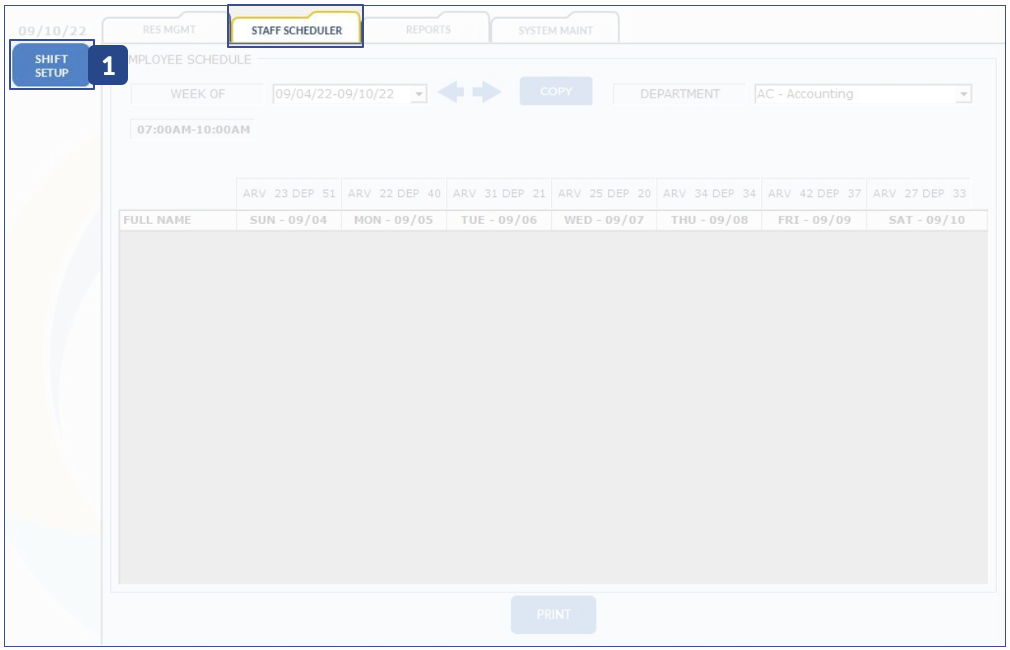Go to the SYSTEM MAINT tab
The image size is (1010, 650).
pos(555,30)
